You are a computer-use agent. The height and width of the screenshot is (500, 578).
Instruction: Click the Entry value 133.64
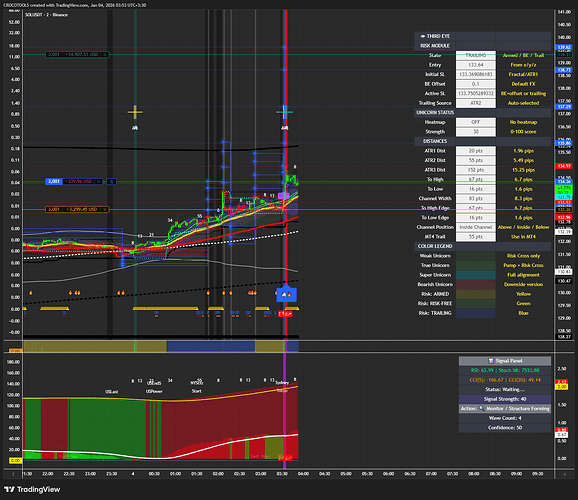476,65
